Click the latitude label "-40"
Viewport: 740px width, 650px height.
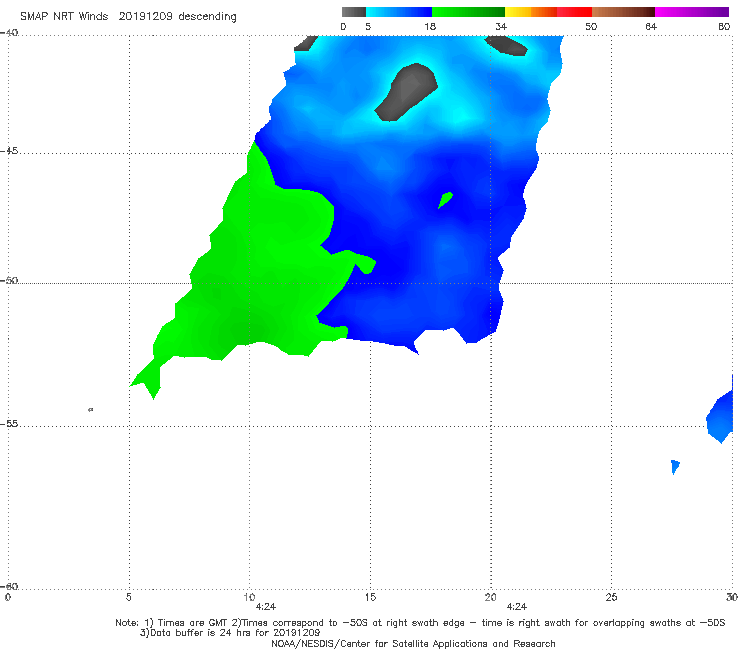[x=9, y=33]
